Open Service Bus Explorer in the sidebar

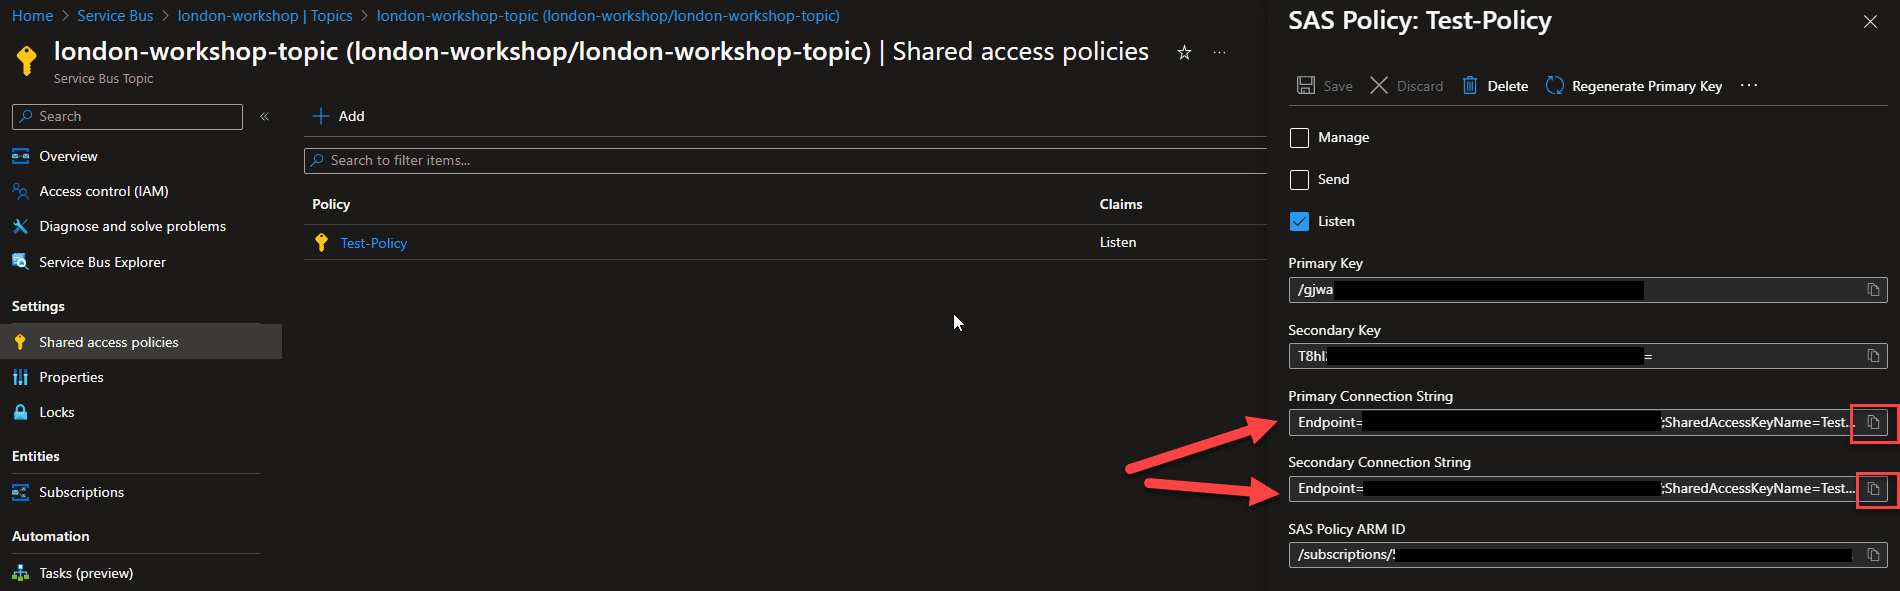(102, 262)
